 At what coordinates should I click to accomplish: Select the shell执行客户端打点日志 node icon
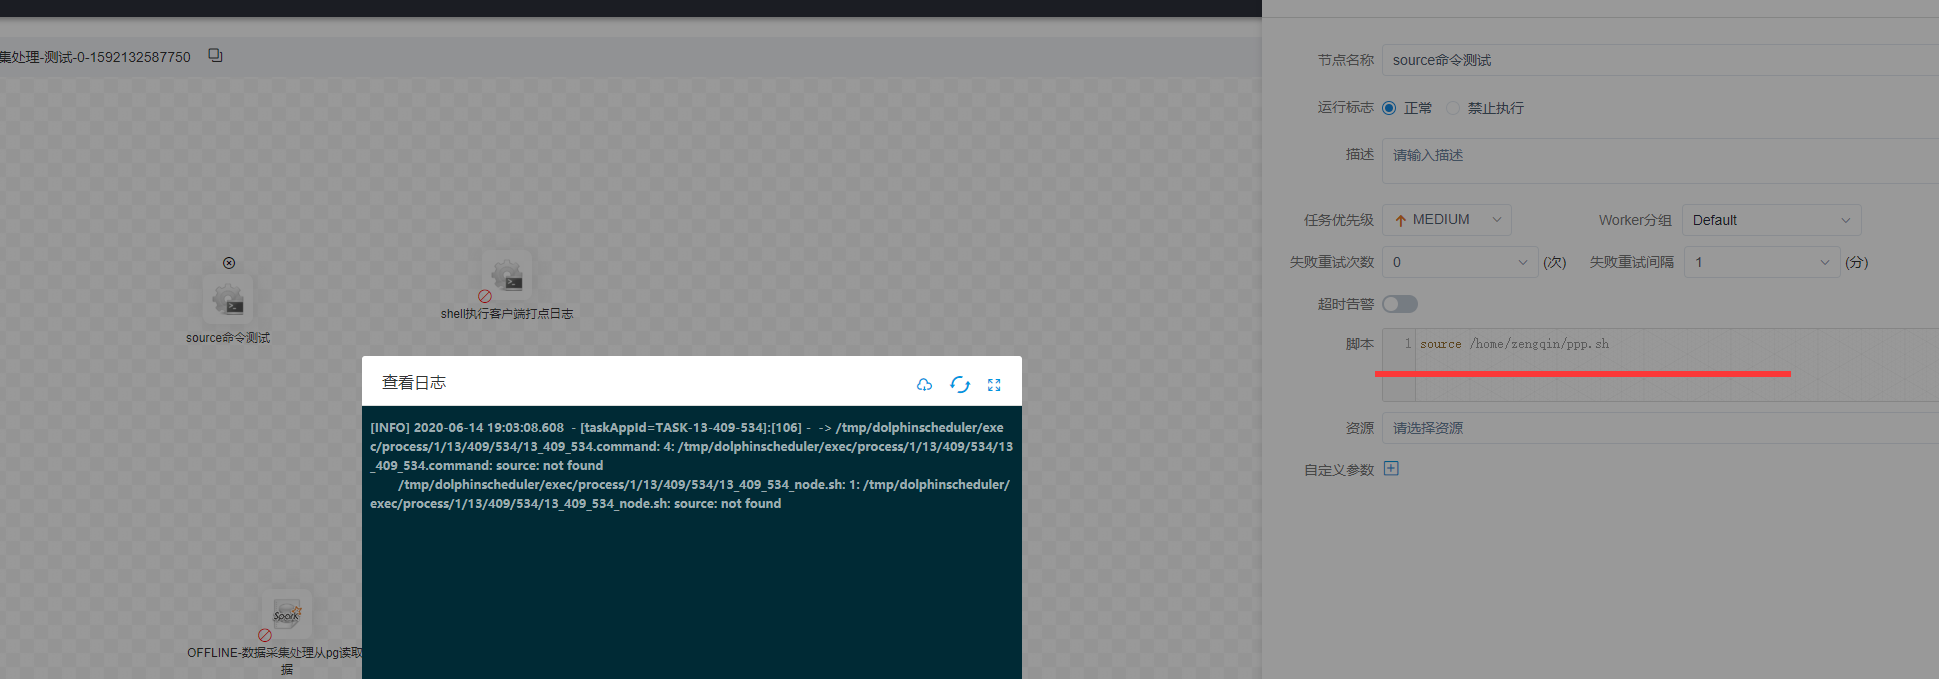pyautogui.click(x=507, y=275)
